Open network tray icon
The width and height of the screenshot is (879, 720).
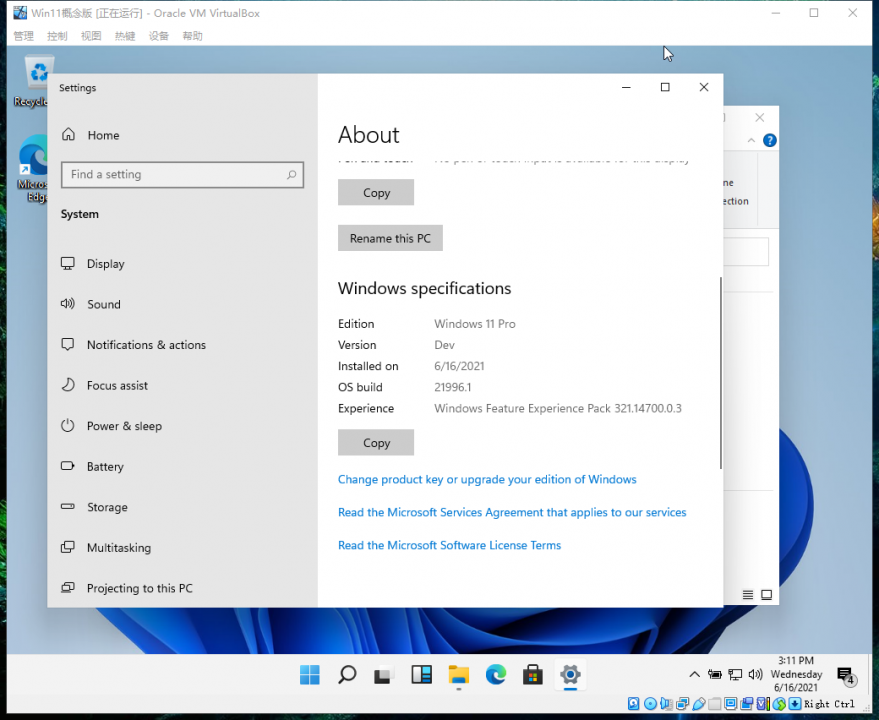[x=735, y=674]
